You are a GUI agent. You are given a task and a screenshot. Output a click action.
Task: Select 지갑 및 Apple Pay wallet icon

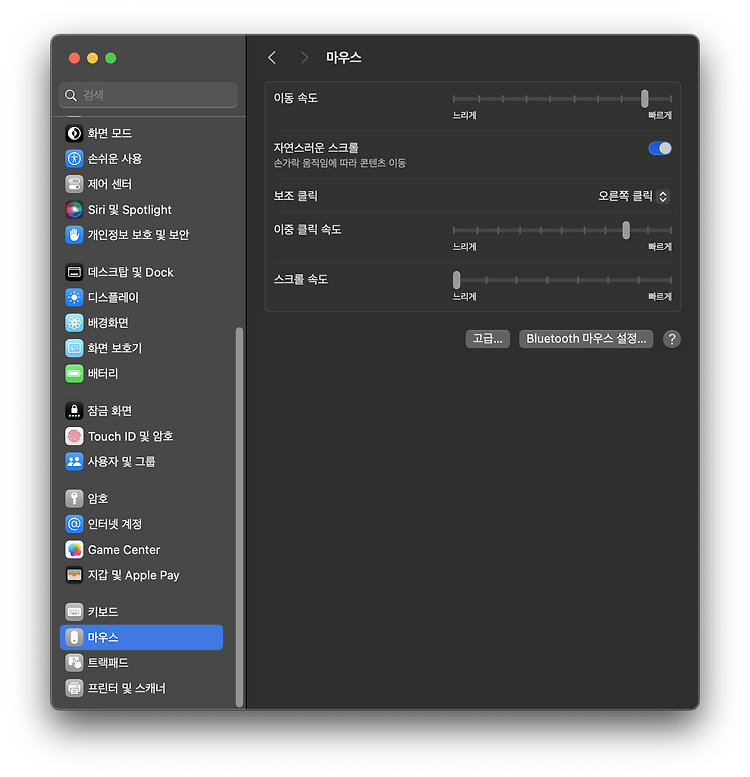(x=74, y=575)
